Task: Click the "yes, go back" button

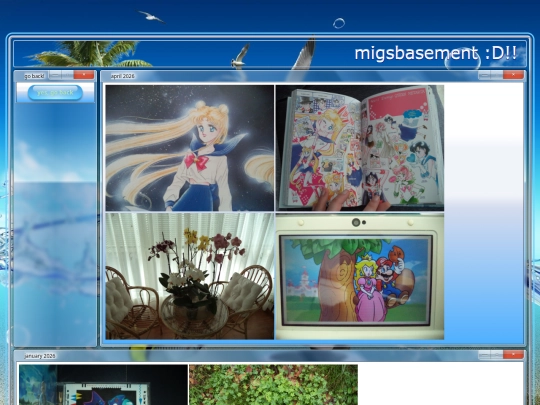Action: click(55, 93)
